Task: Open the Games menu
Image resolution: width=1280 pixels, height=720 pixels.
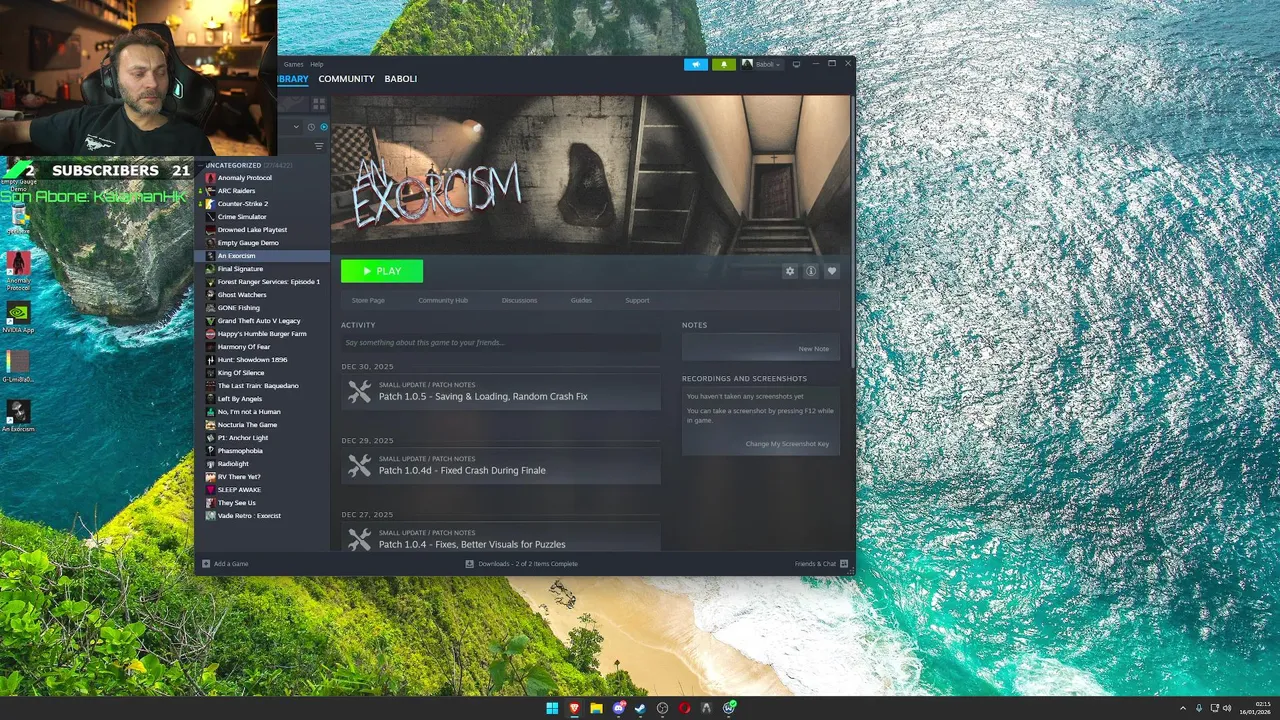Action: (x=293, y=64)
